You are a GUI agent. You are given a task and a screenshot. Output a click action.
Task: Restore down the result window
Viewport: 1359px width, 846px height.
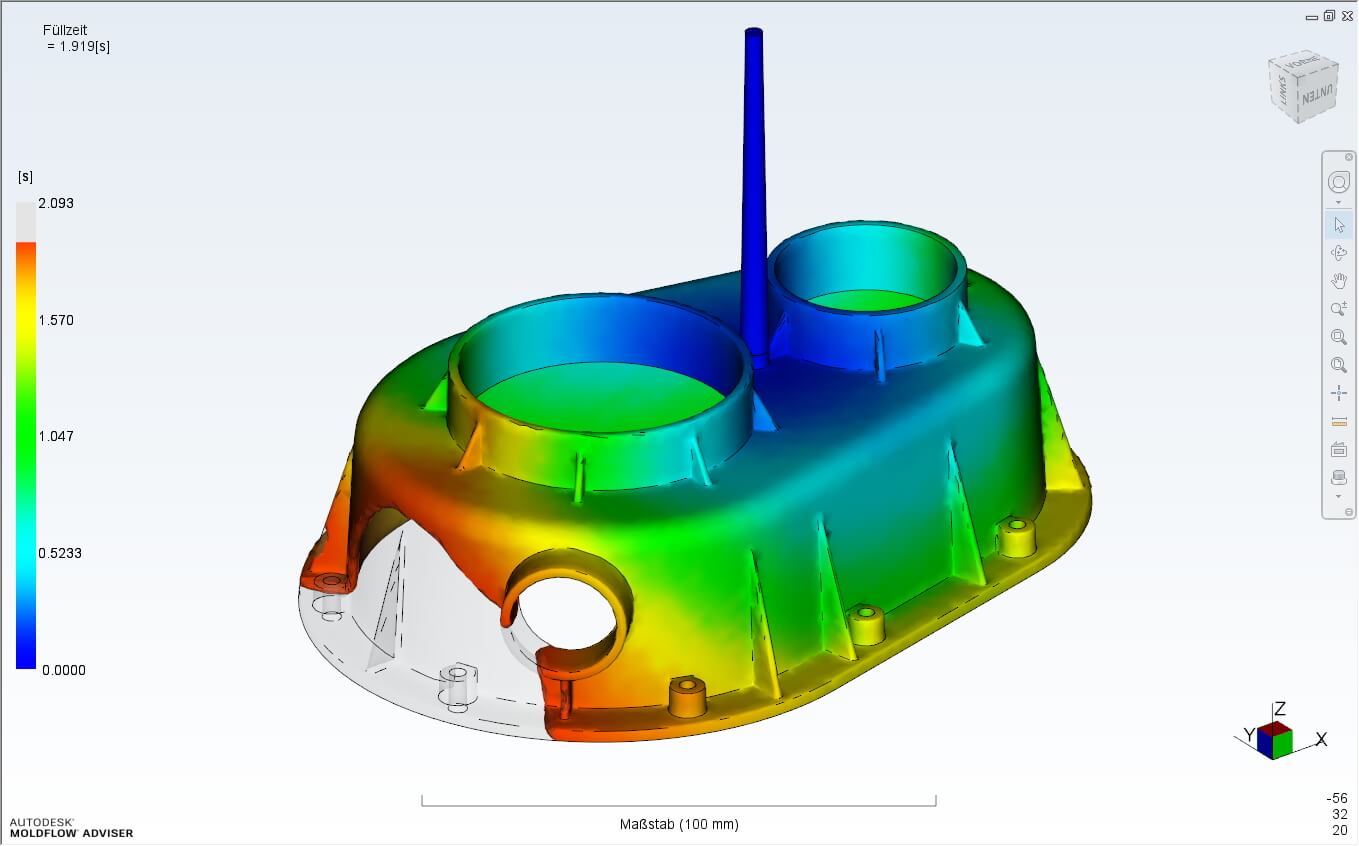1329,16
